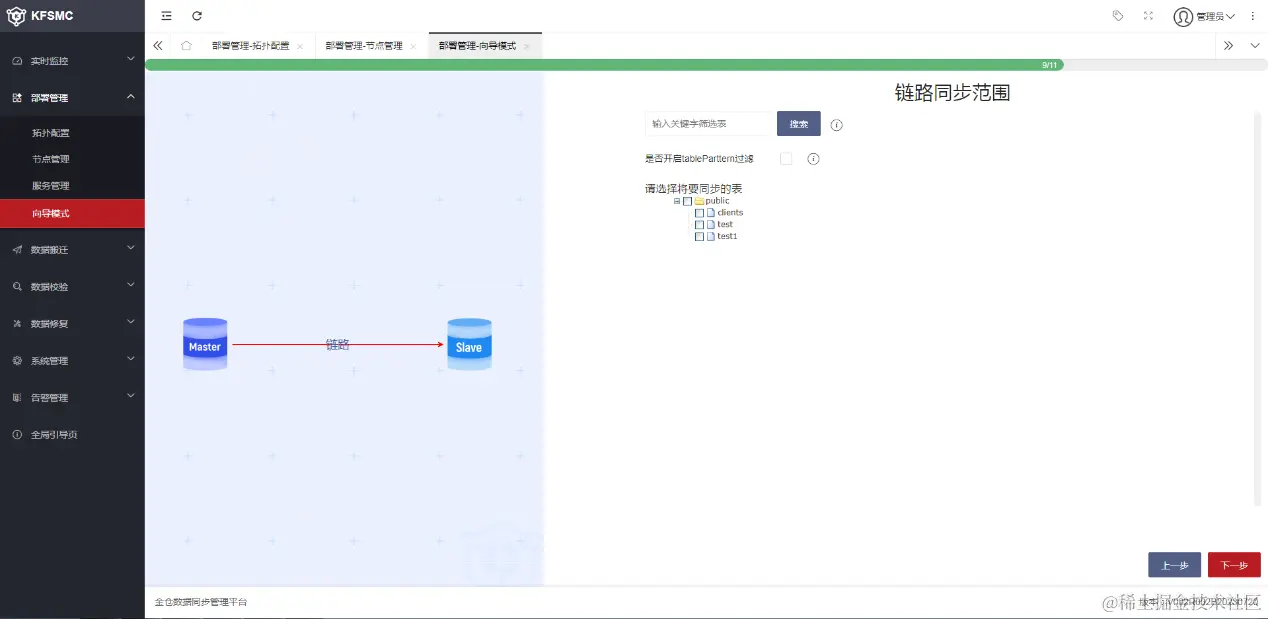Select the clients table name in tree
This screenshot has height=619, width=1268.
730,213
